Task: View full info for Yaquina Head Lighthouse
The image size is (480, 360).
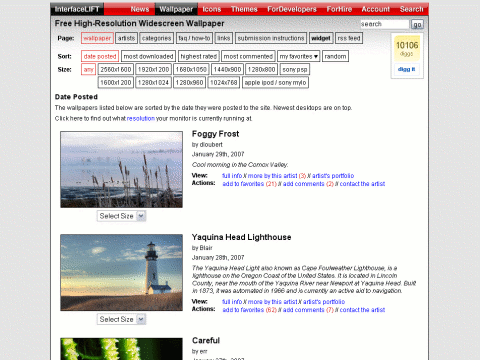Action: pyautogui.click(x=232, y=302)
